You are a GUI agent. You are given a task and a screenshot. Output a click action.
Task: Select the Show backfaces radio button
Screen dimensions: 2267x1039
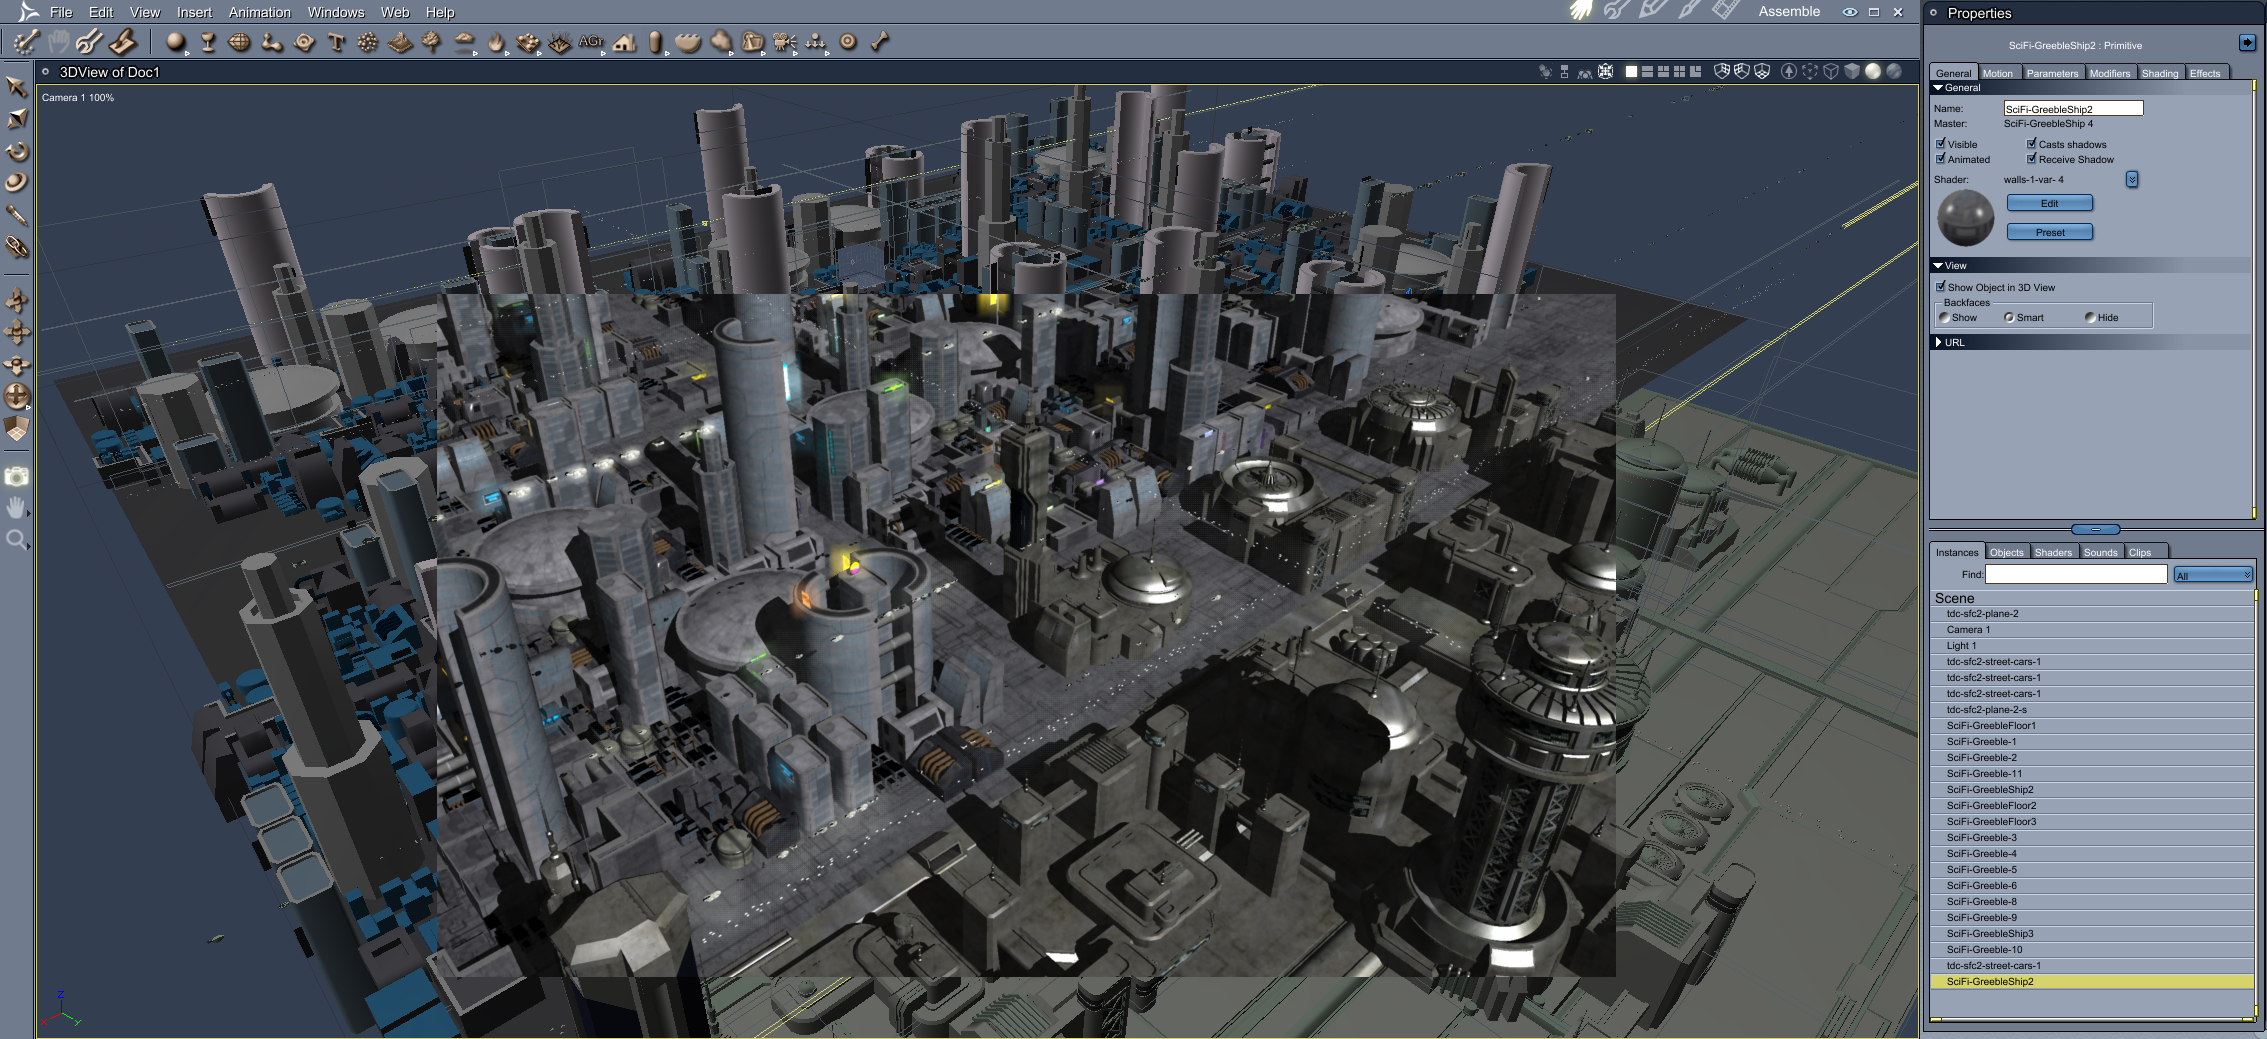click(1945, 318)
